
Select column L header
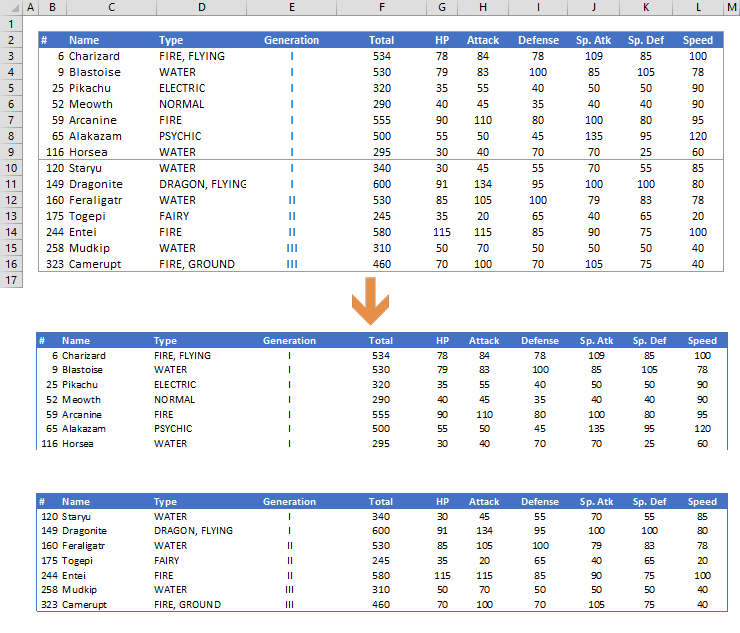[x=698, y=8]
